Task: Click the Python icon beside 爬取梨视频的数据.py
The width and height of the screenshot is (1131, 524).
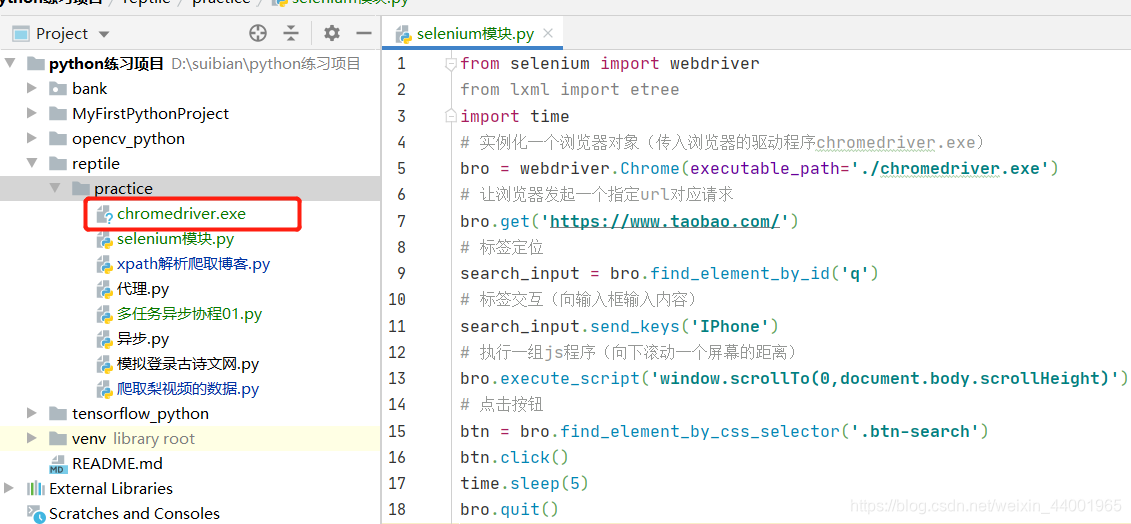Action: [105, 389]
